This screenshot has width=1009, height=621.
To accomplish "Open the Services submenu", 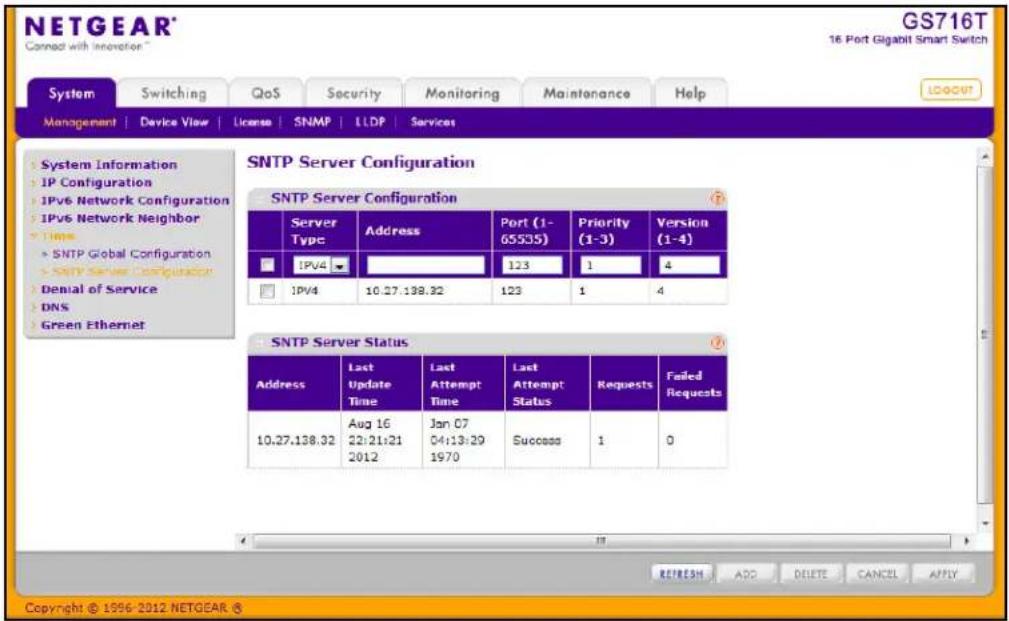I will [x=432, y=122].
